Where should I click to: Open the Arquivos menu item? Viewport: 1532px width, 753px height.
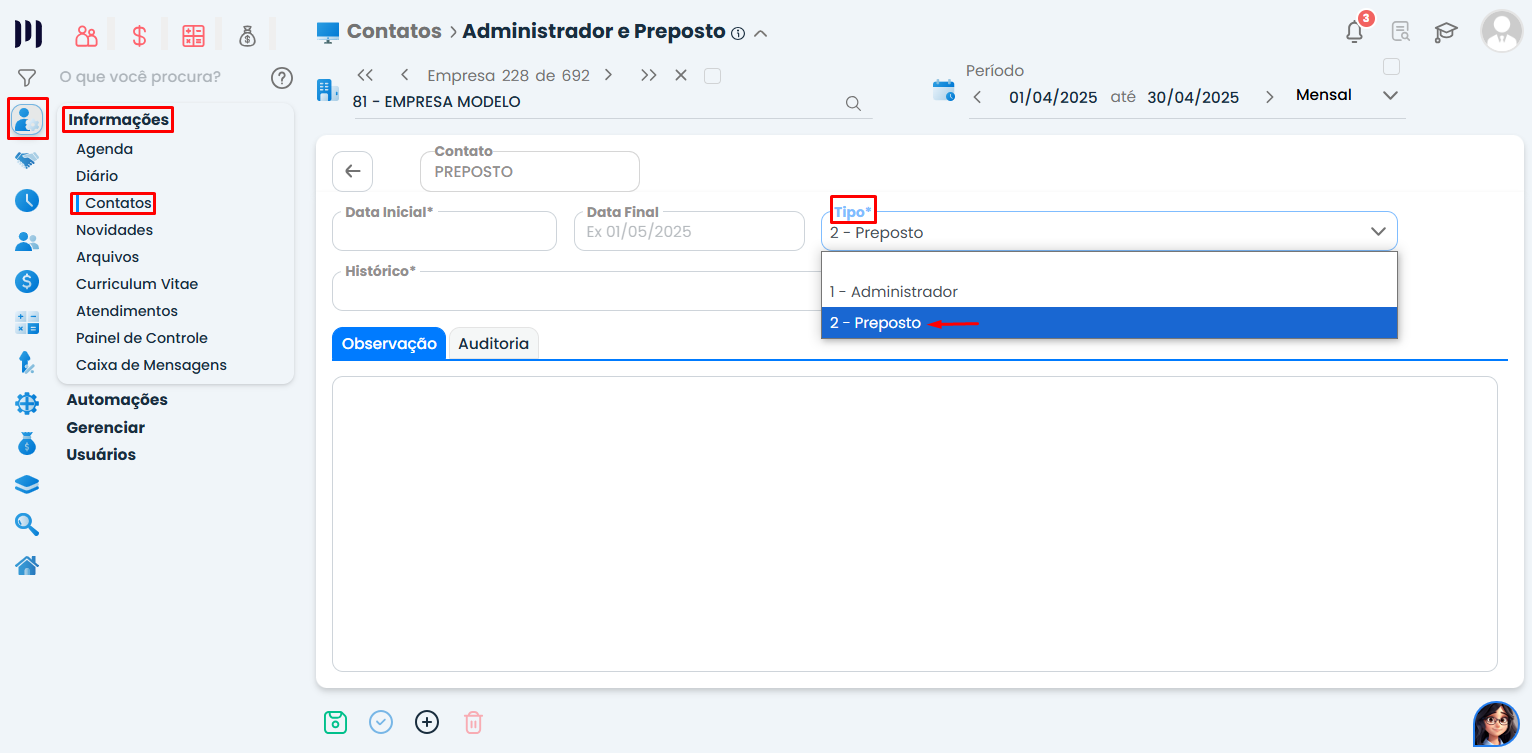[x=107, y=257]
